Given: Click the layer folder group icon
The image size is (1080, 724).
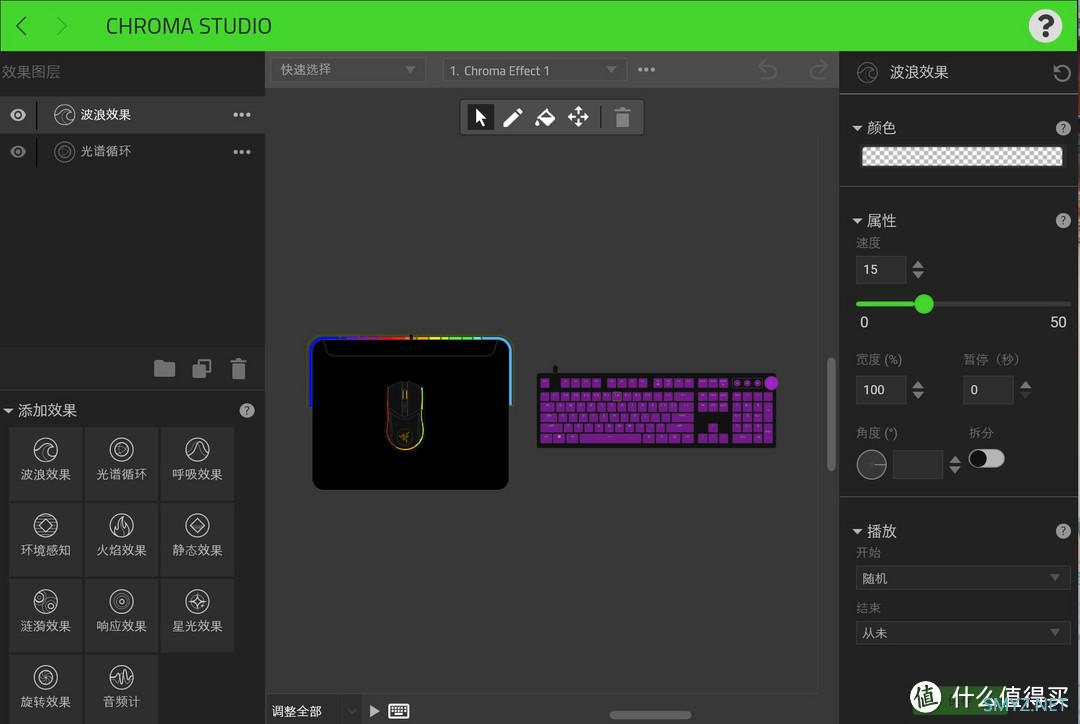Looking at the screenshot, I should (x=164, y=369).
